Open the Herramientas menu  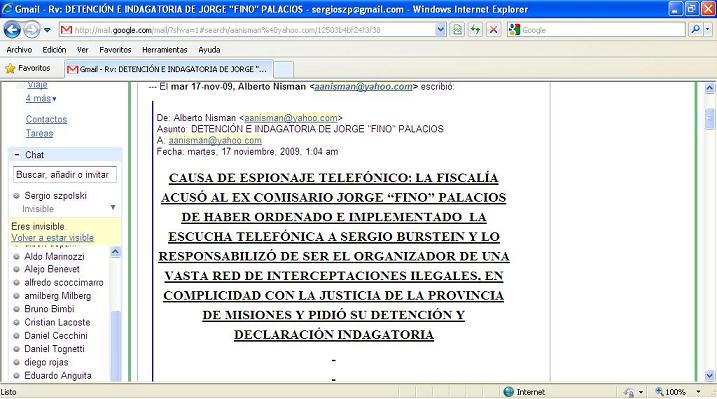click(165, 50)
